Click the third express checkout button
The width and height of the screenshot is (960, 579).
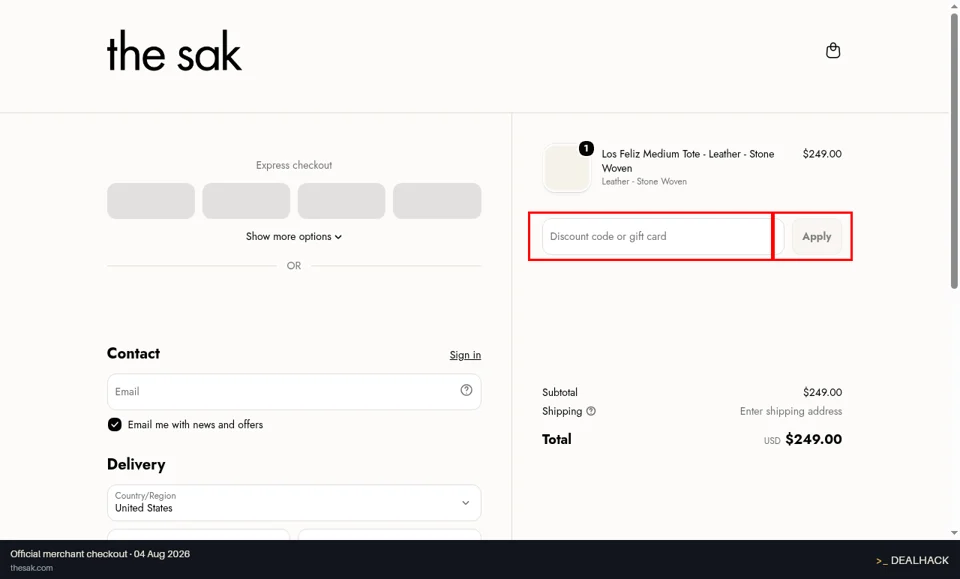pyautogui.click(x=342, y=201)
